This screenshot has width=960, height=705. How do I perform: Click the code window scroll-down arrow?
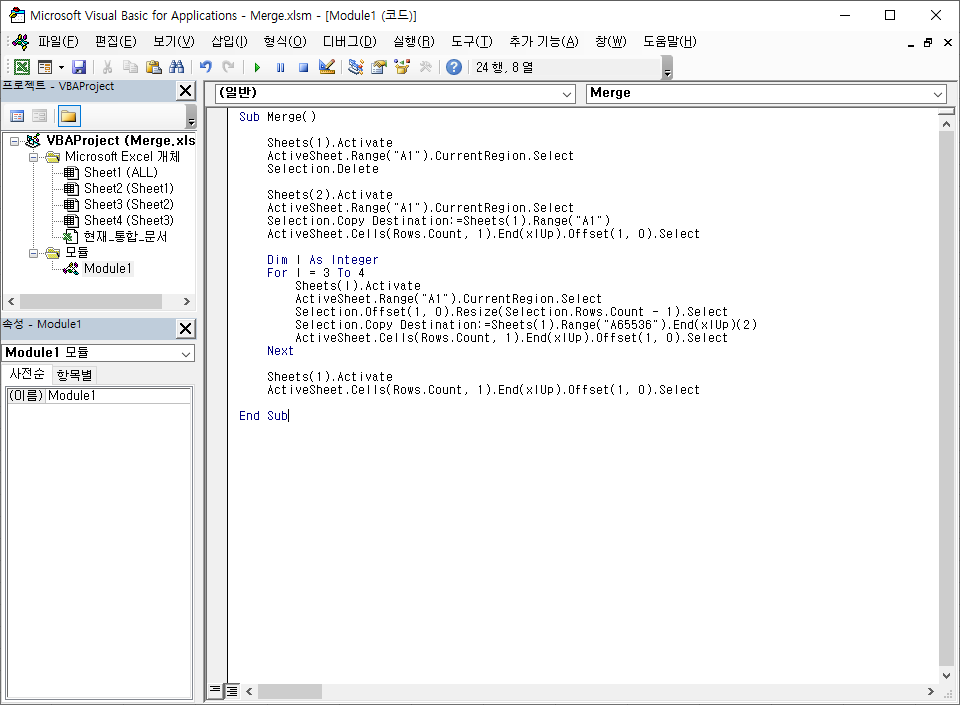click(947, 675)
